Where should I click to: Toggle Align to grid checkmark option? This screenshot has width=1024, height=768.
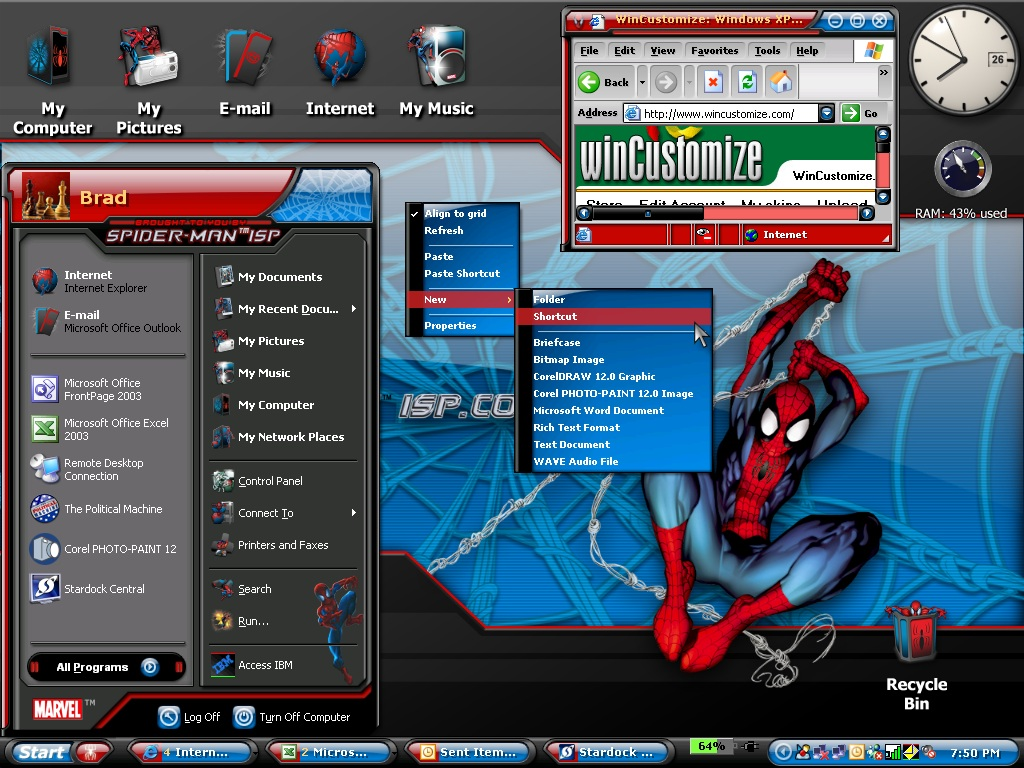point(455,214)
